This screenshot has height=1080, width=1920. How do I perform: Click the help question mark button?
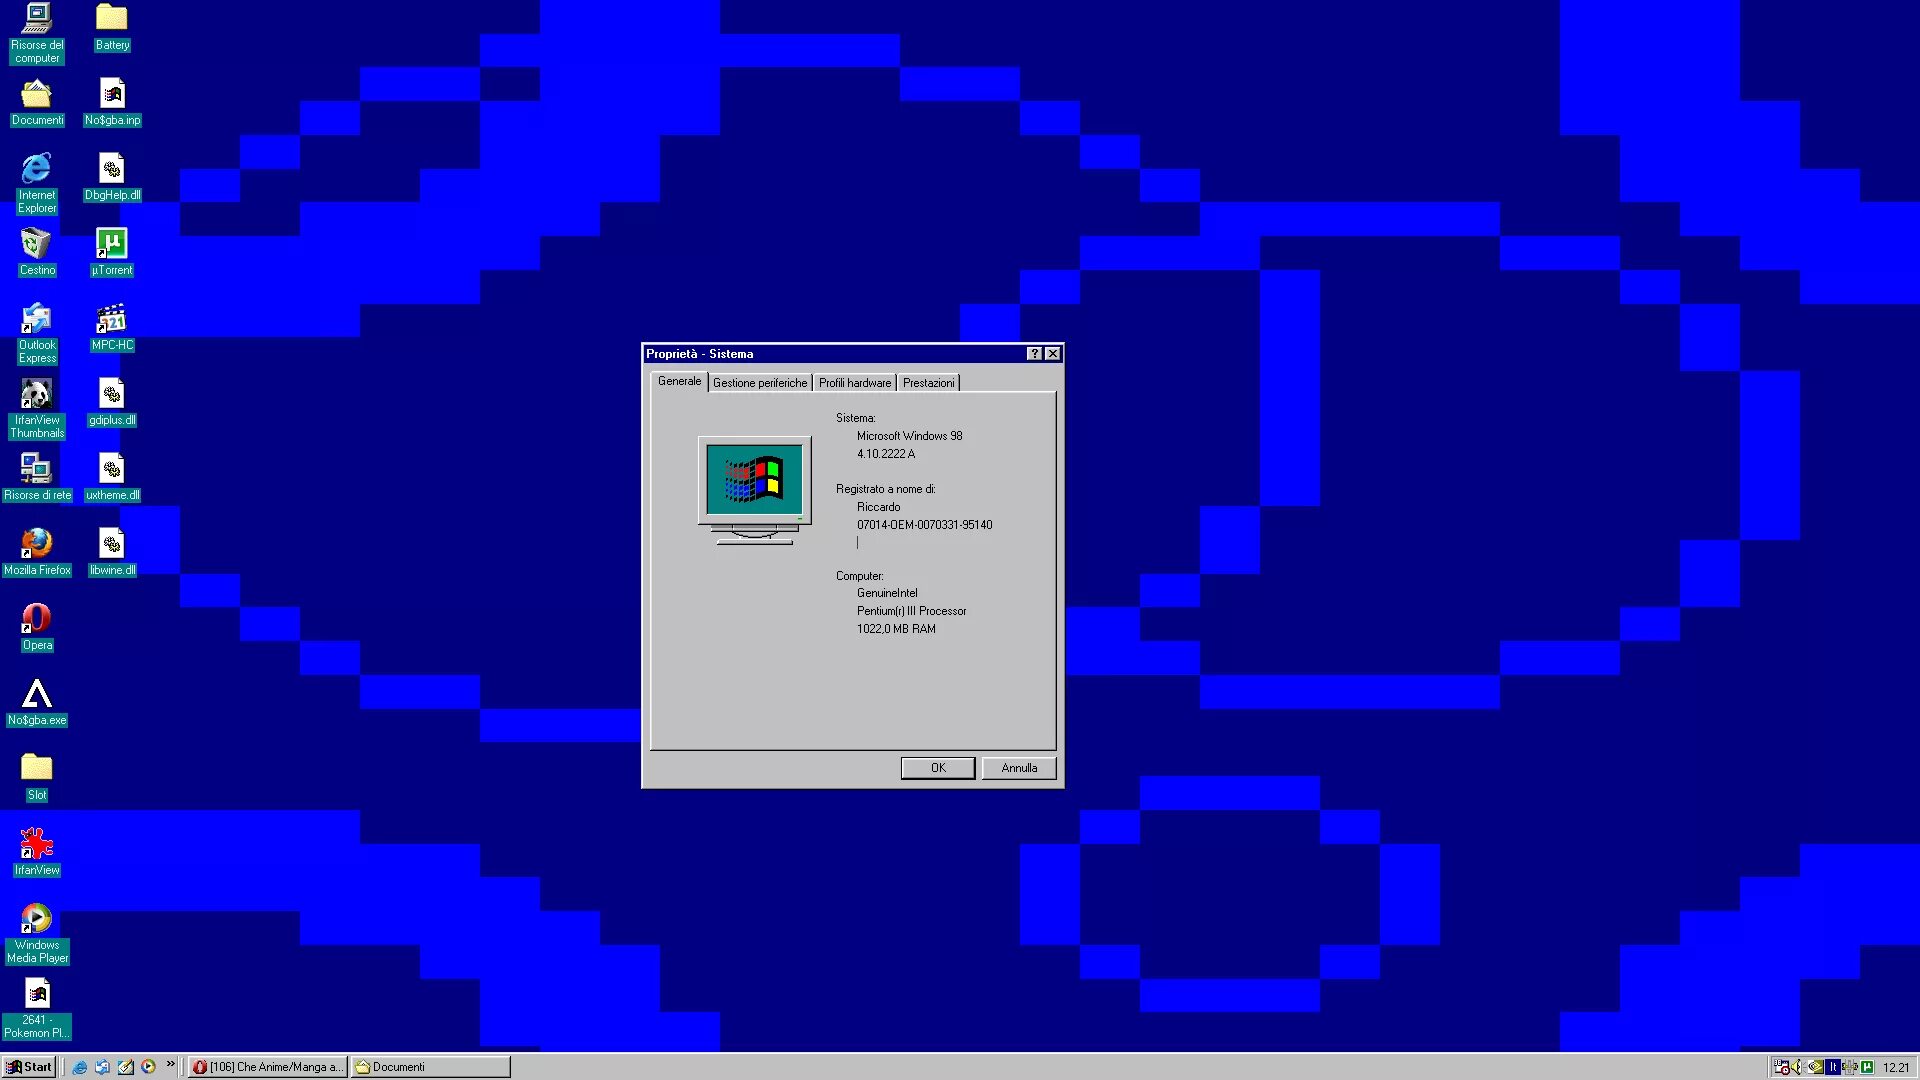pyautogui.click(x=1035, y=354)
